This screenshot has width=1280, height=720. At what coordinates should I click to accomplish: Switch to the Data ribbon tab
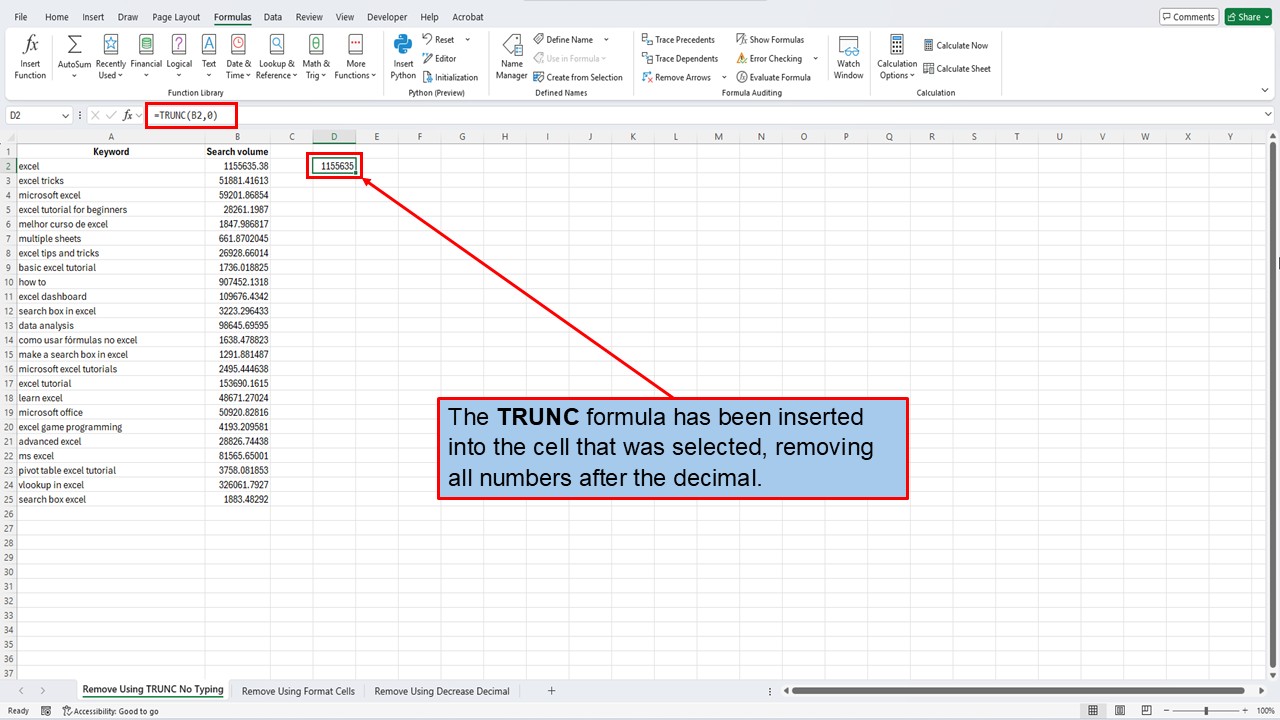point(273,16)
